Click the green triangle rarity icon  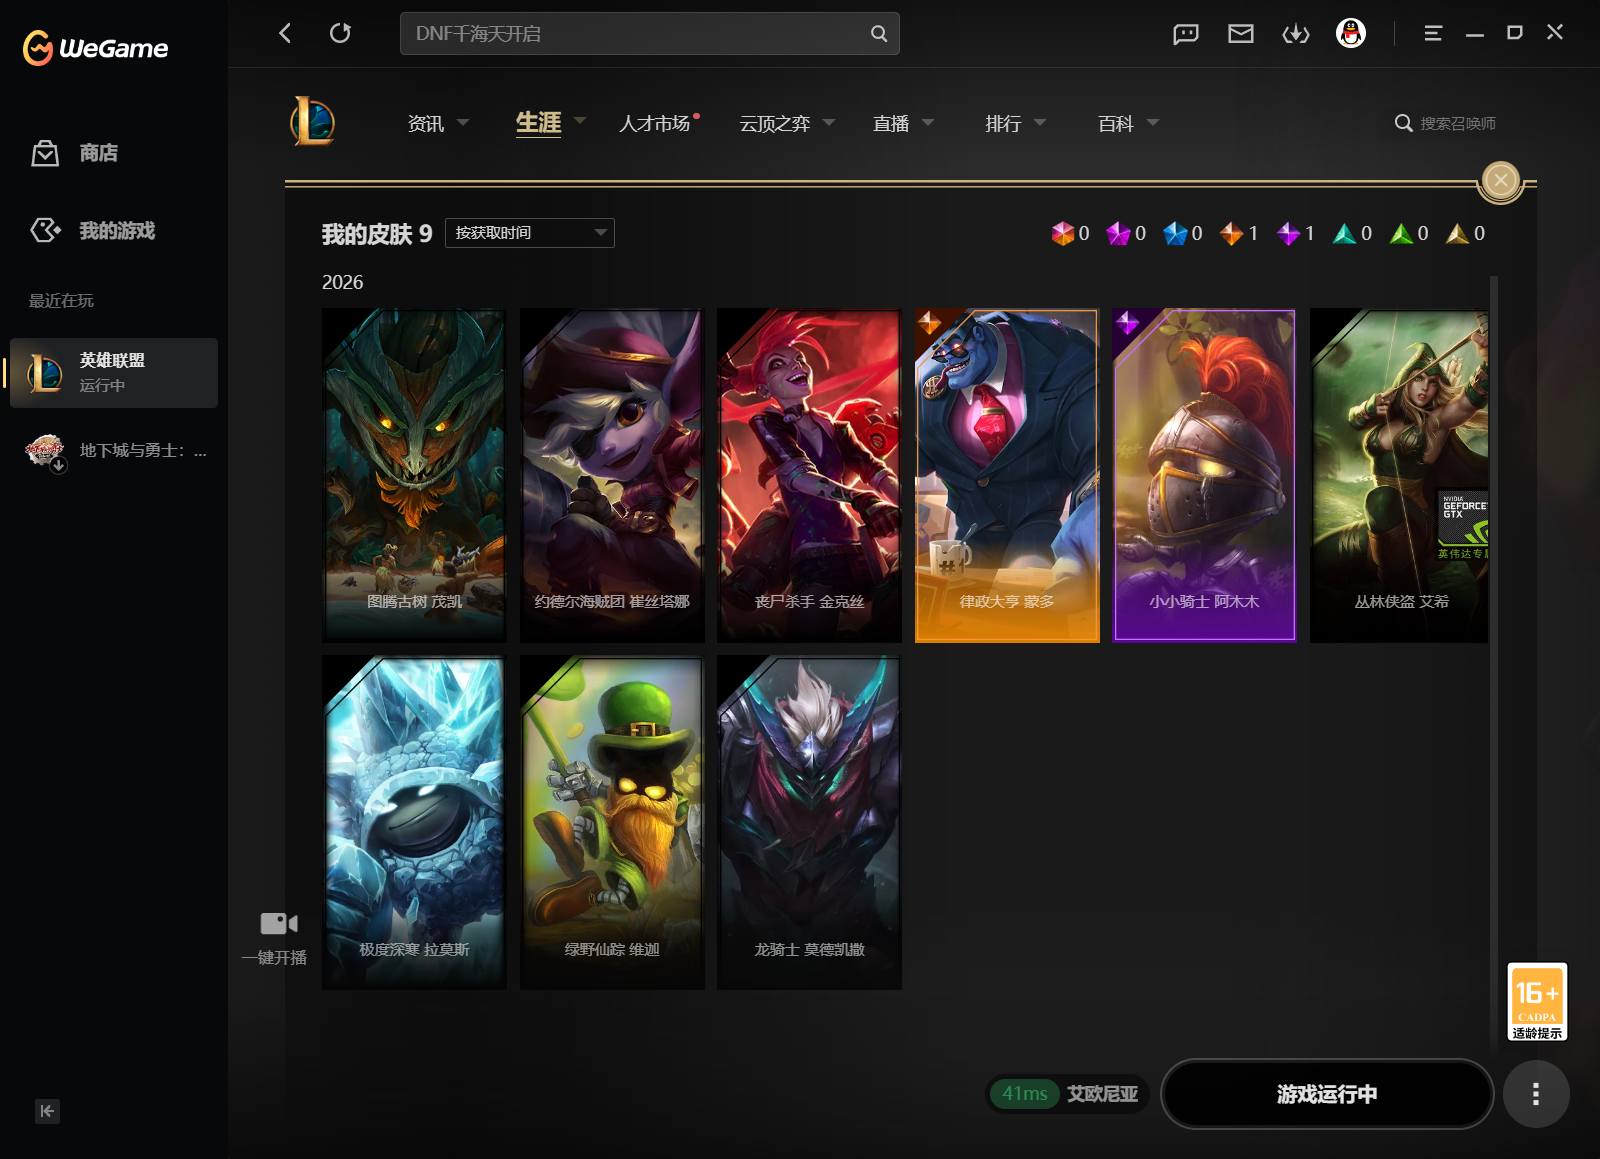[1401, 233]
